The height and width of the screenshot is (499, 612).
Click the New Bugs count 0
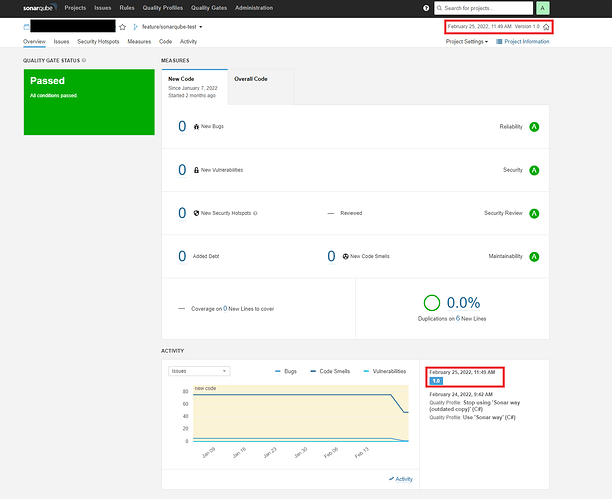pyautogui.click(x=182, y=127)
